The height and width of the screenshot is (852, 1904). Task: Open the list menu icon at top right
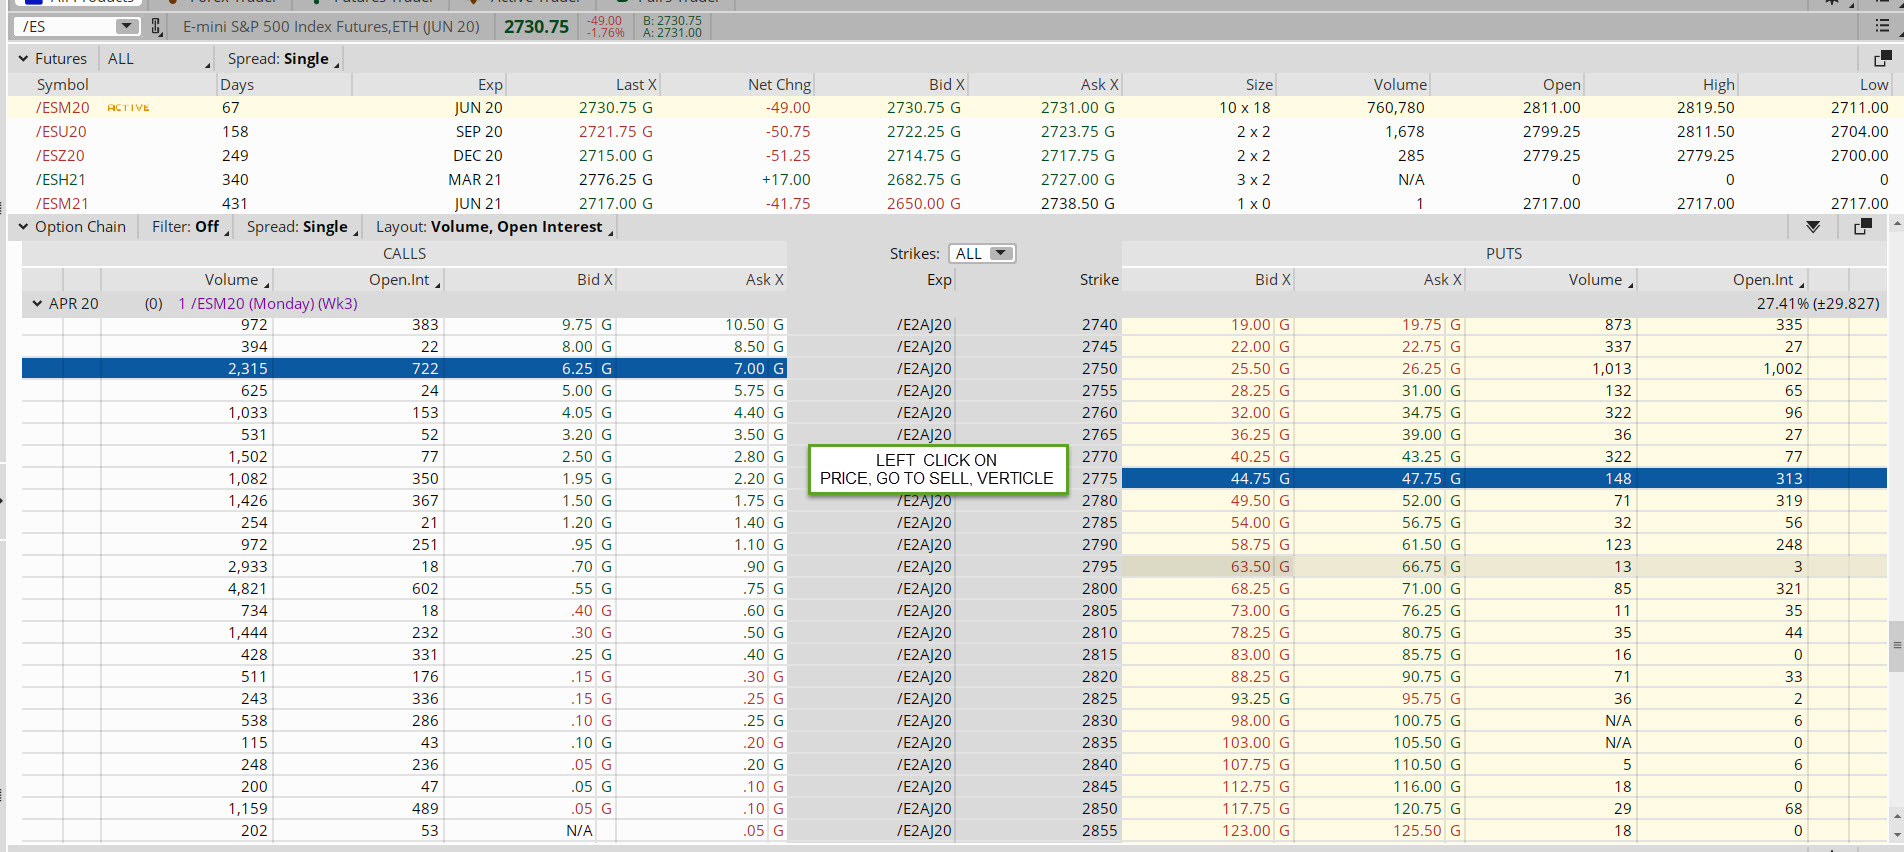tap(1882, 27)
